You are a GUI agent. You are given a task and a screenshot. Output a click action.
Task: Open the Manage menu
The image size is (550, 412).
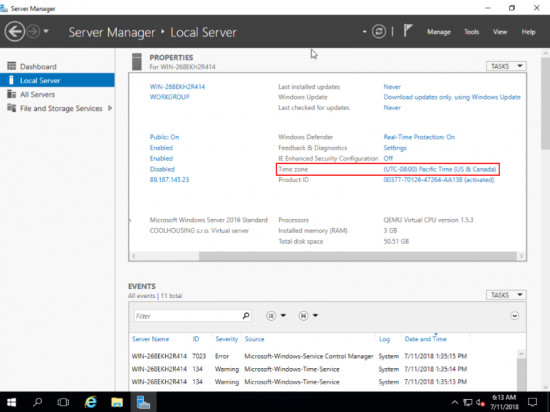(x=438, y=32)
